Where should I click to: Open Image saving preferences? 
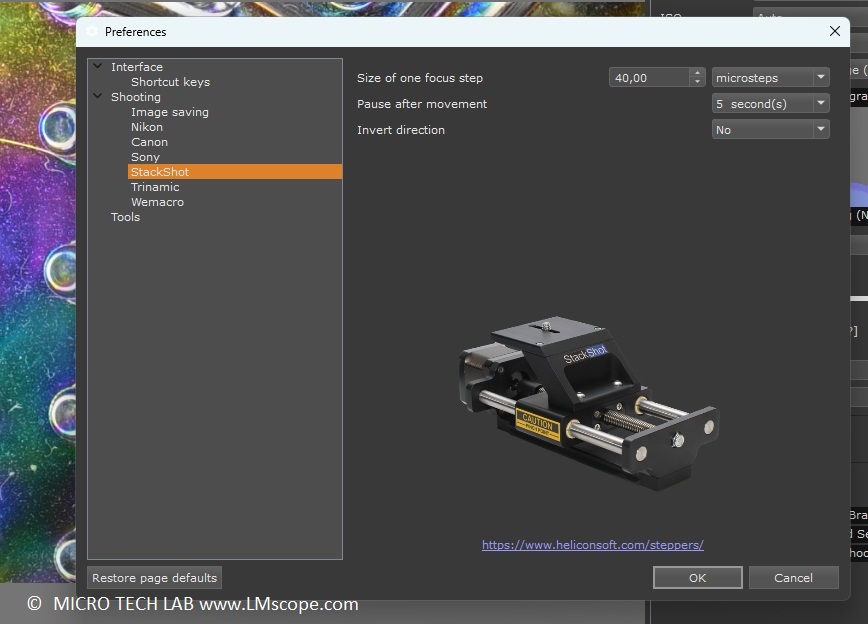[x=169, y=112]
